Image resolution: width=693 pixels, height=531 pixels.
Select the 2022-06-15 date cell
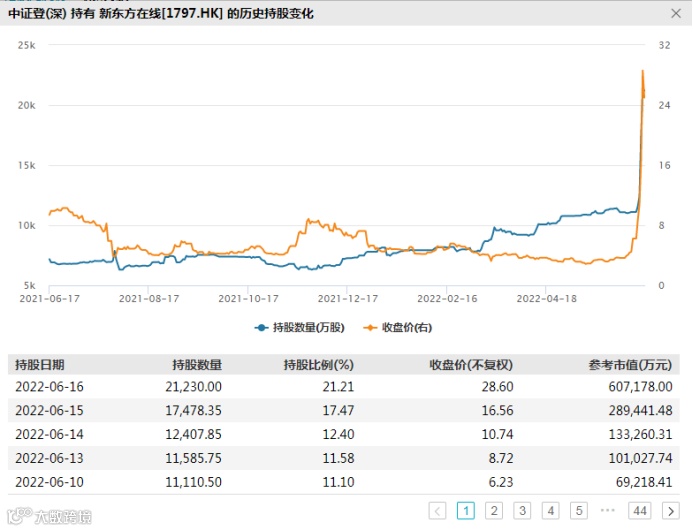click(50, 411)
